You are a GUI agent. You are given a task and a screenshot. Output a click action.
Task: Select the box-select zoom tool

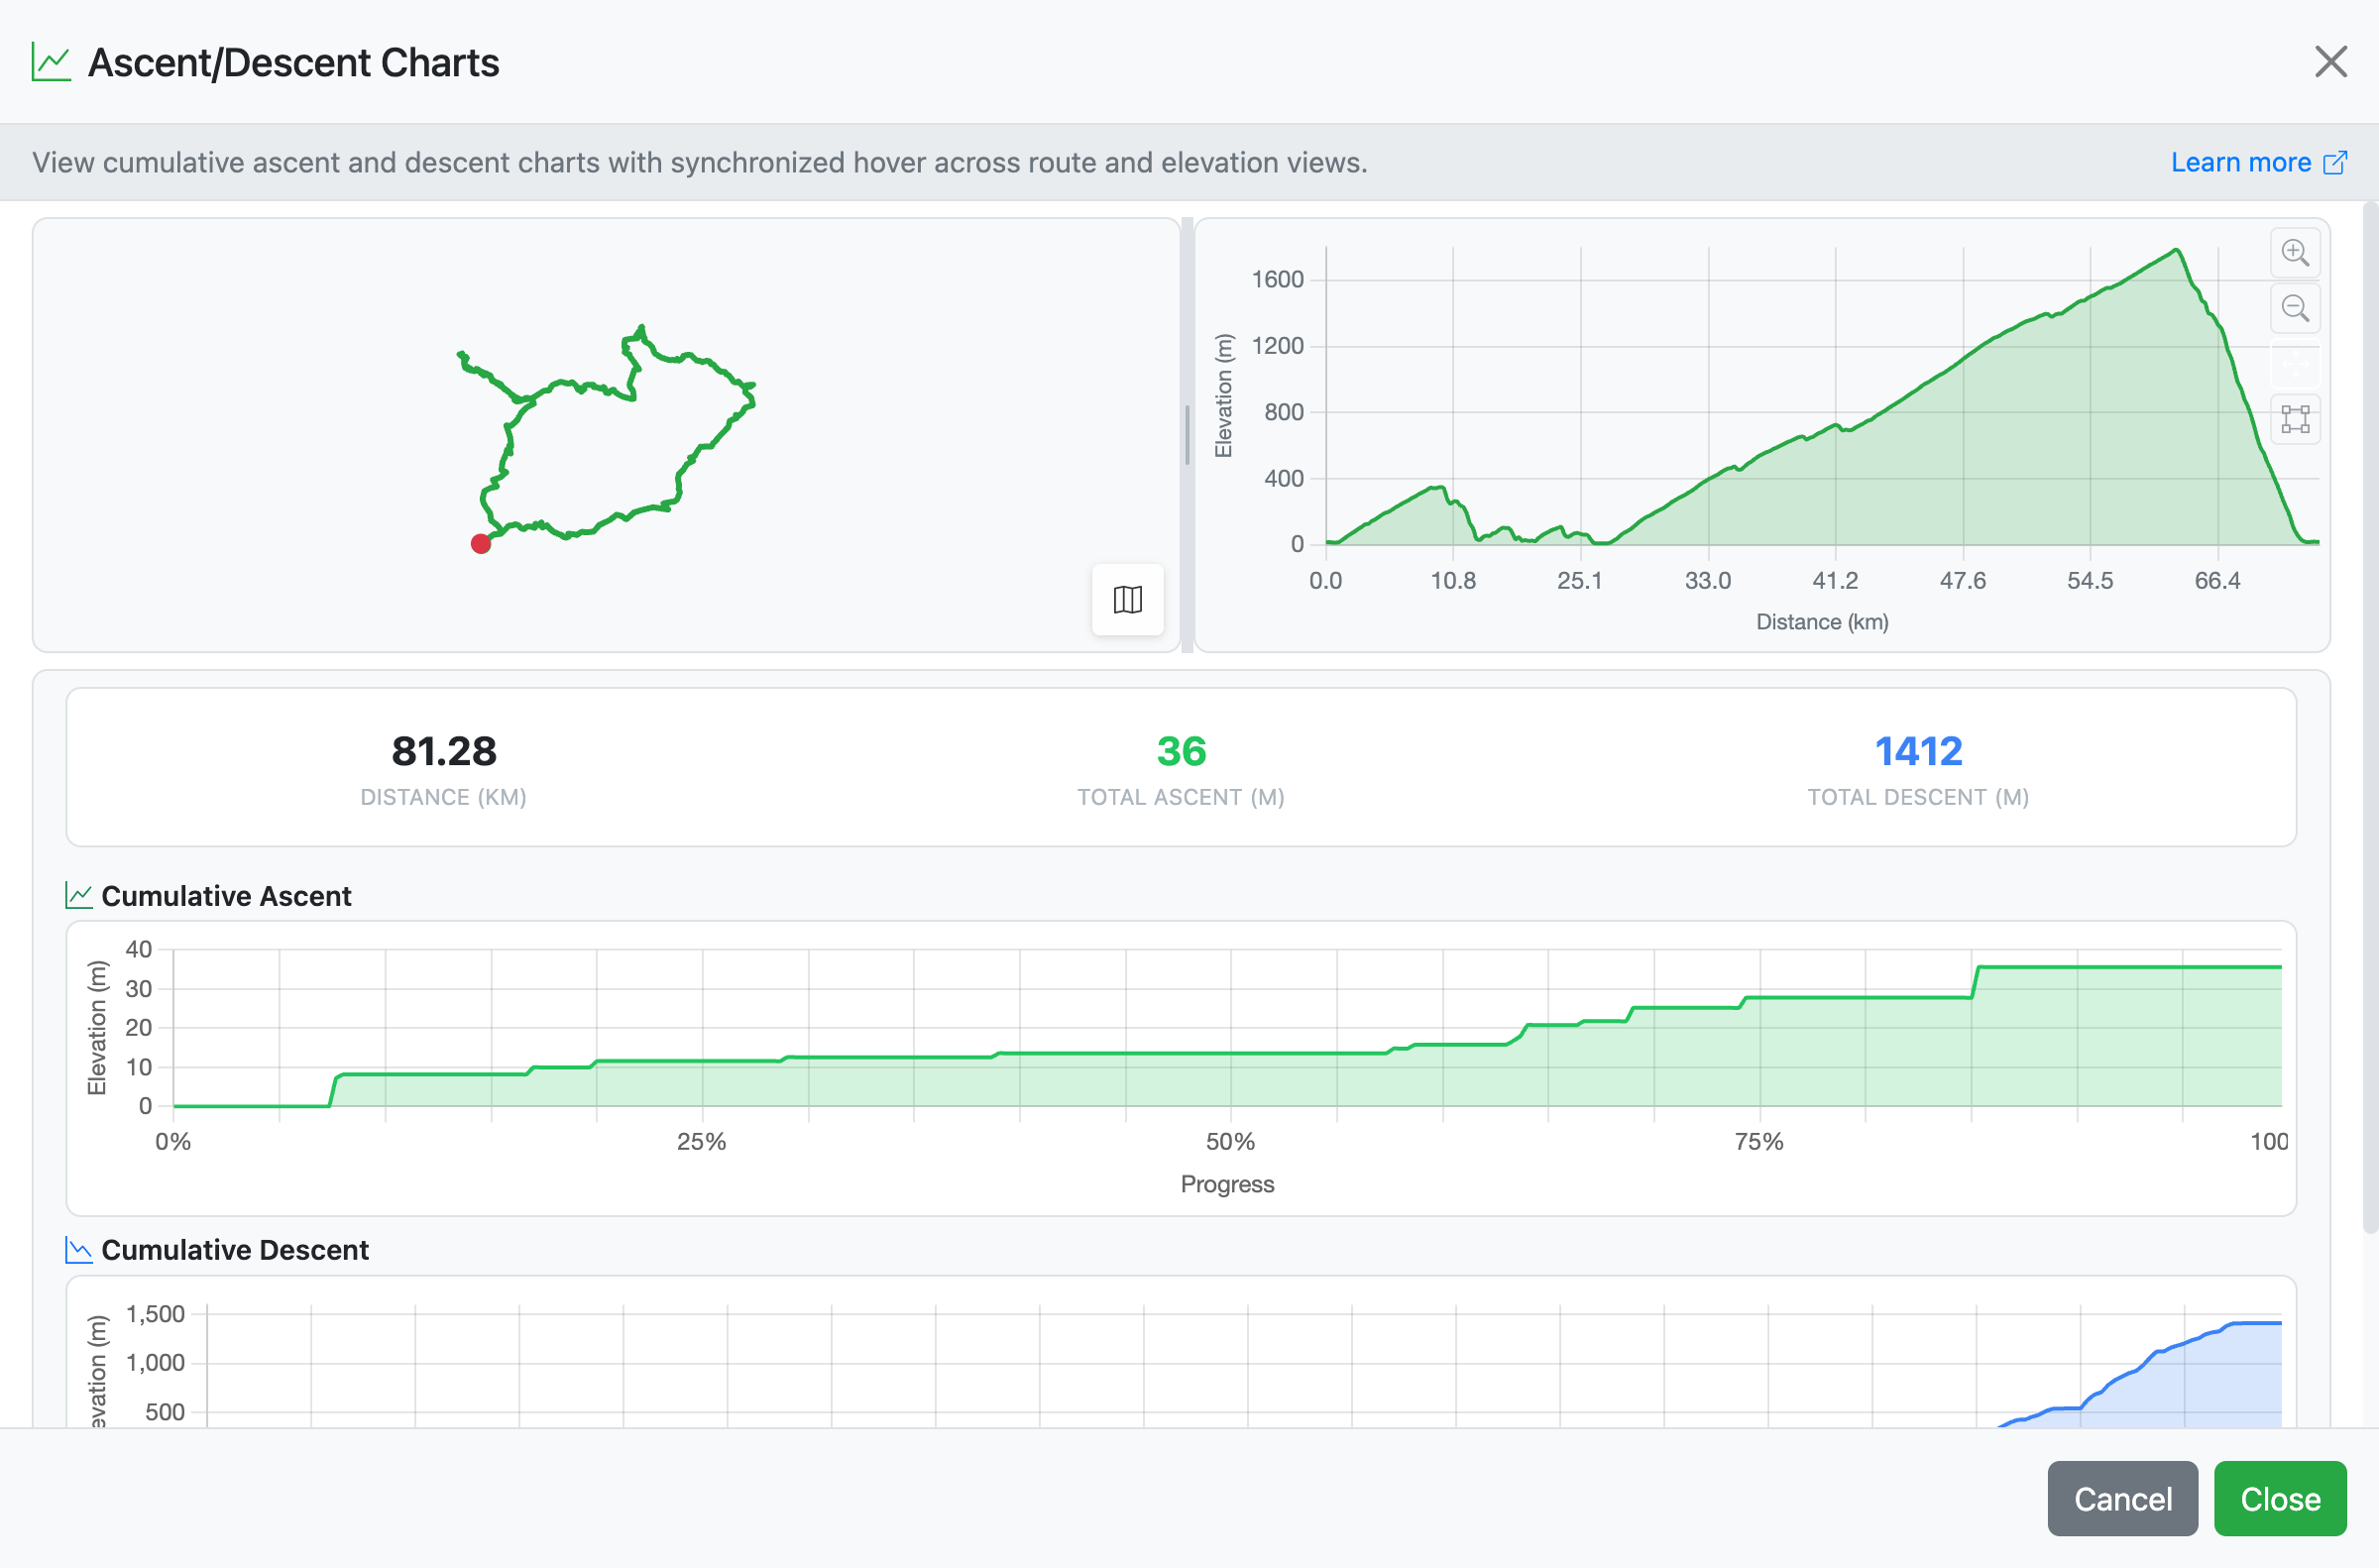point(2294,420)
